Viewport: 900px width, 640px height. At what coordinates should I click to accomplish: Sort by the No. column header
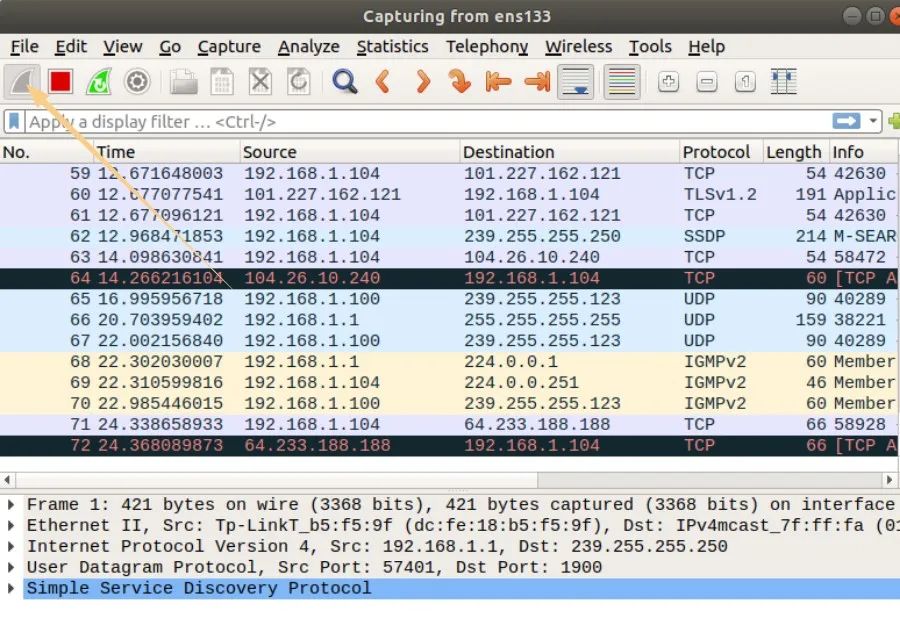point(46,152)
